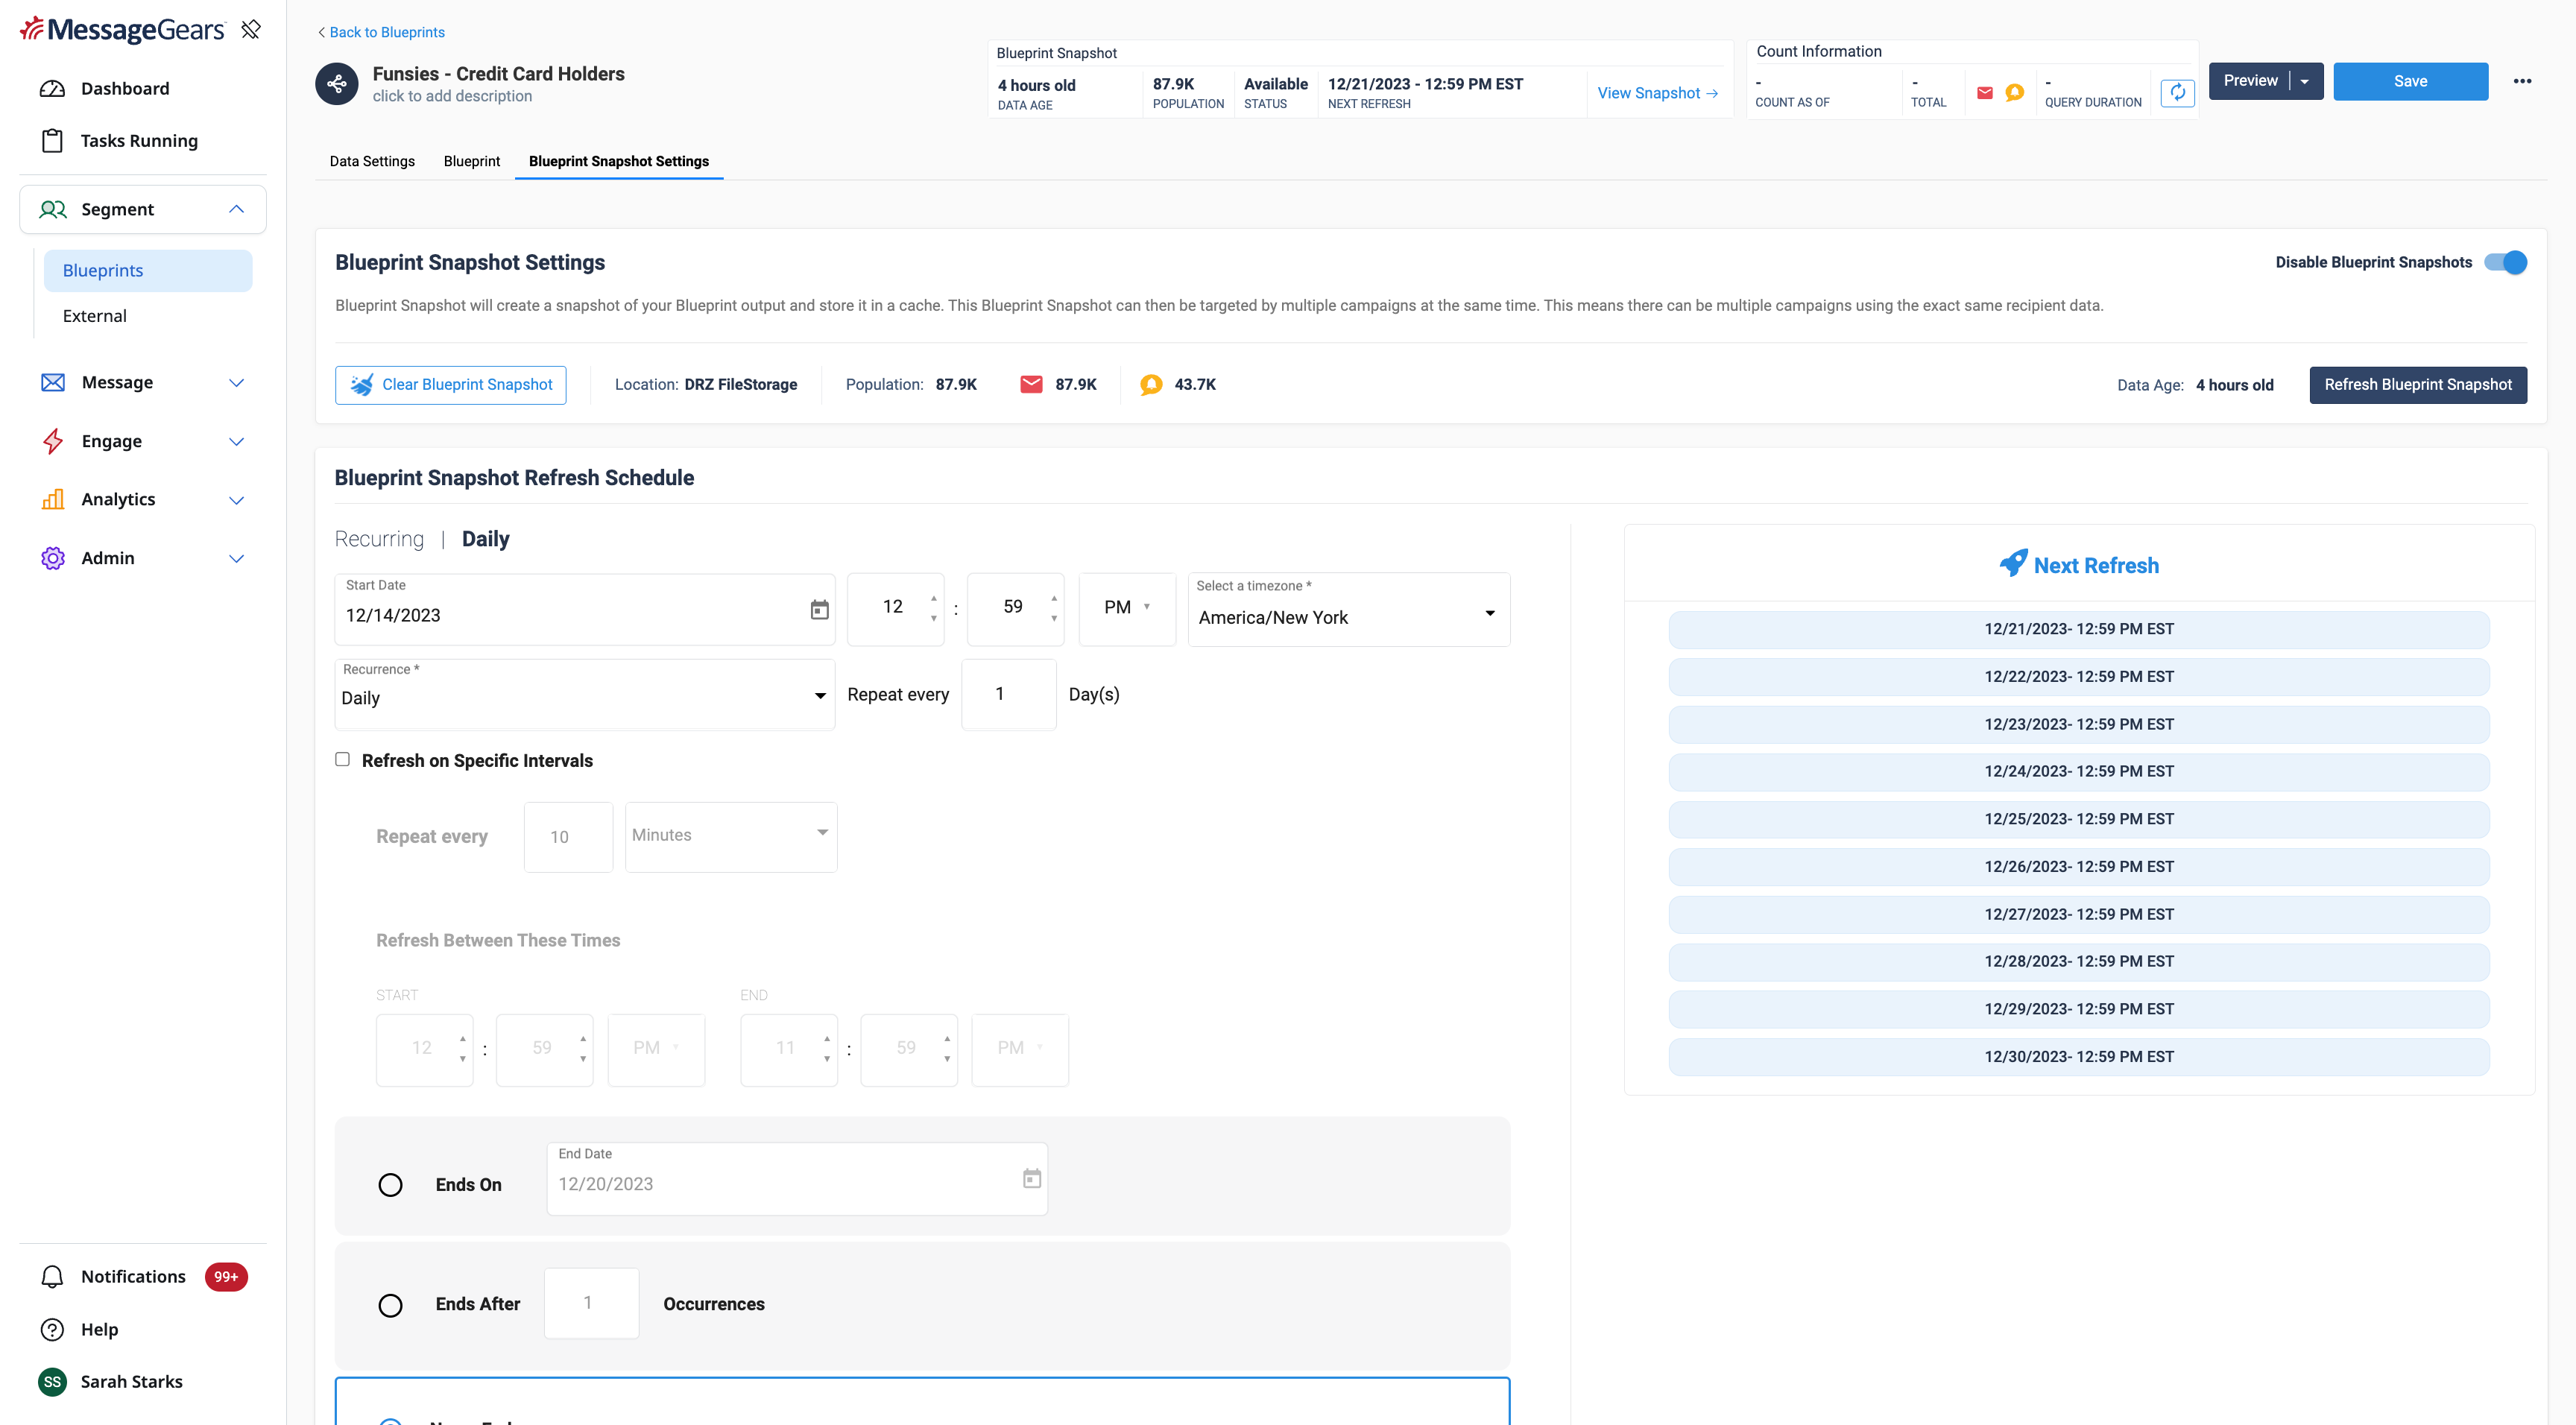This screenshot has height=1425, width=2576.
Task: Open the Recurrence Daily dropdown
Action: click(584, 694)
